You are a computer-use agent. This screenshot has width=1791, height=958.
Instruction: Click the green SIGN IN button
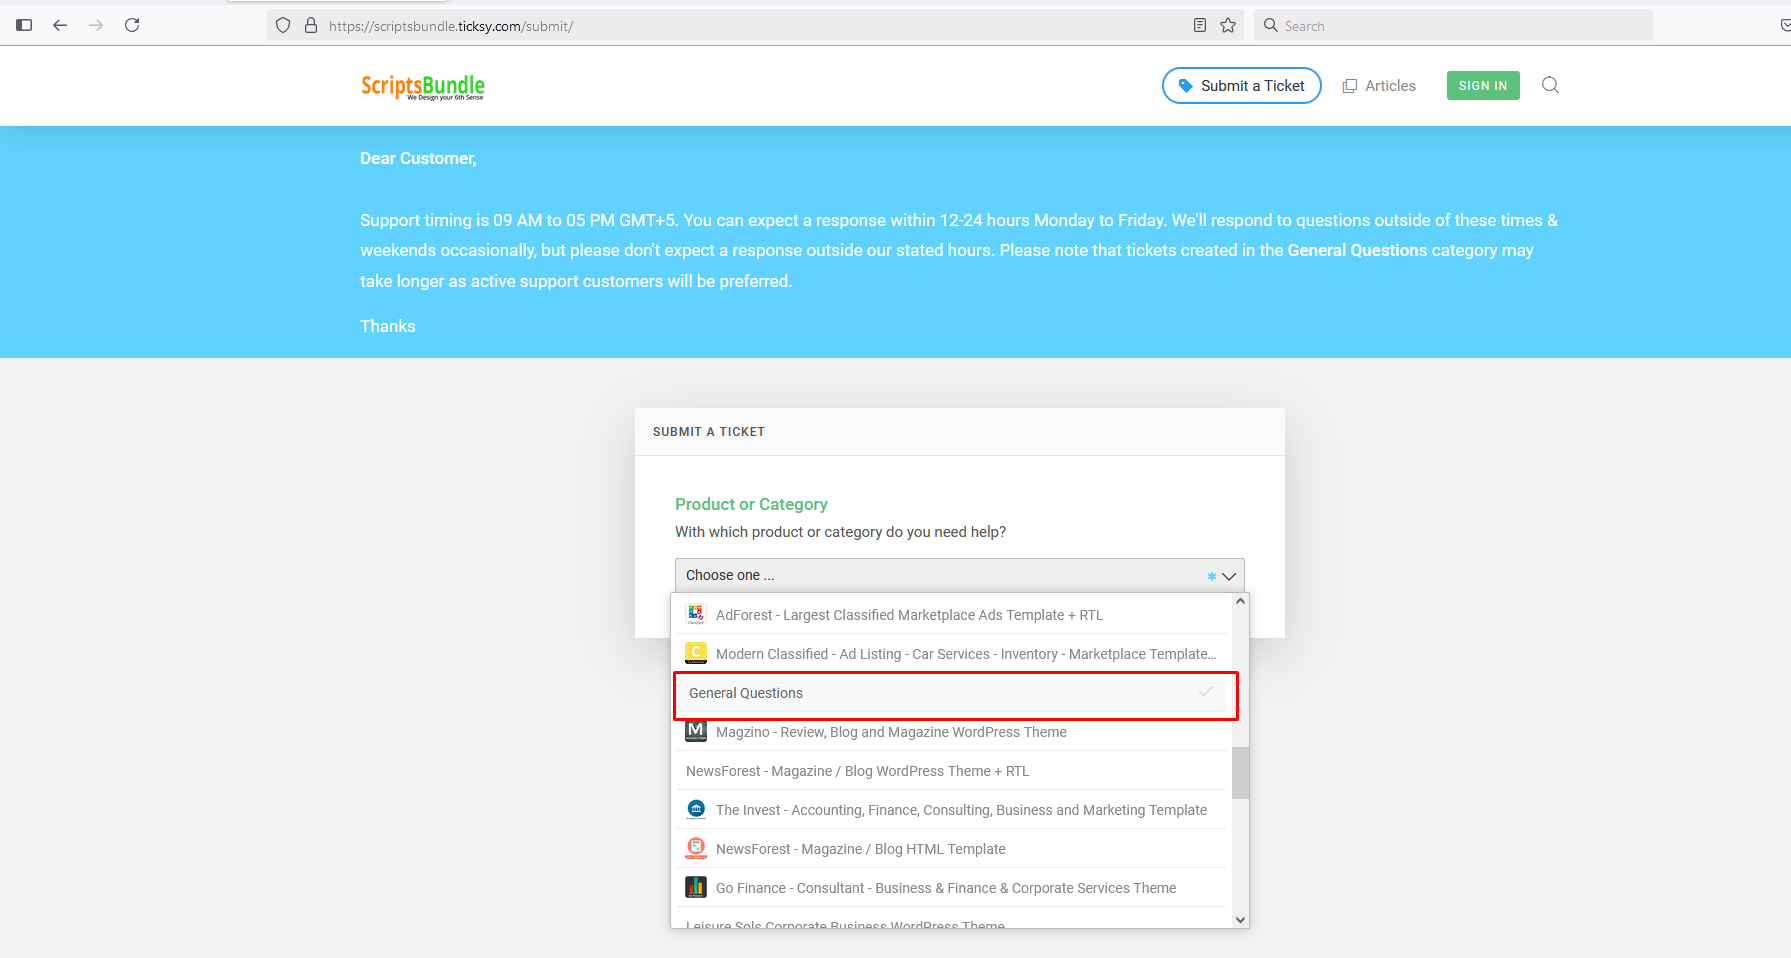(1483, 86)
